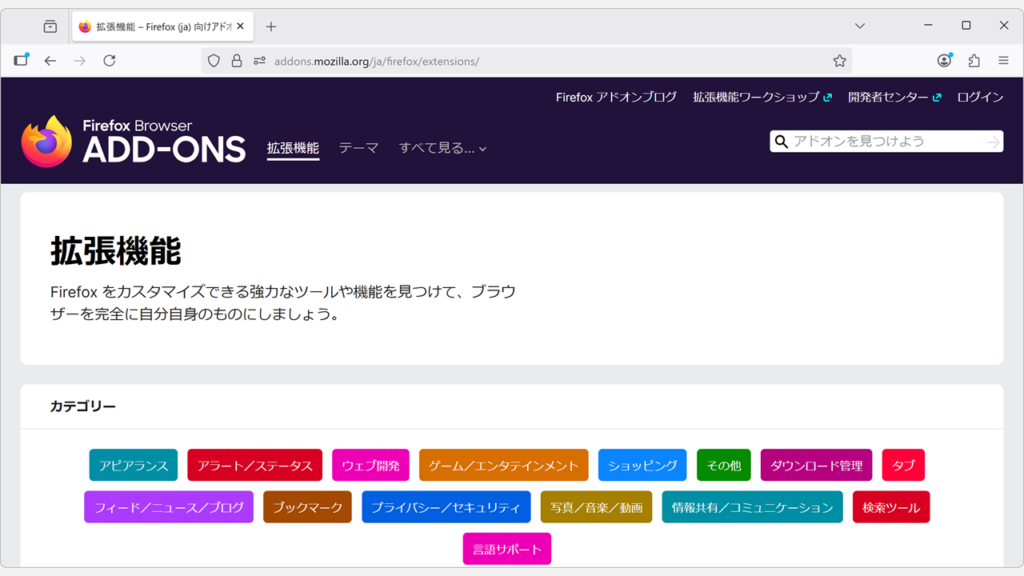Open the タブ category
The width and height of the screenshot is (1024, 576).
[903, 465]
